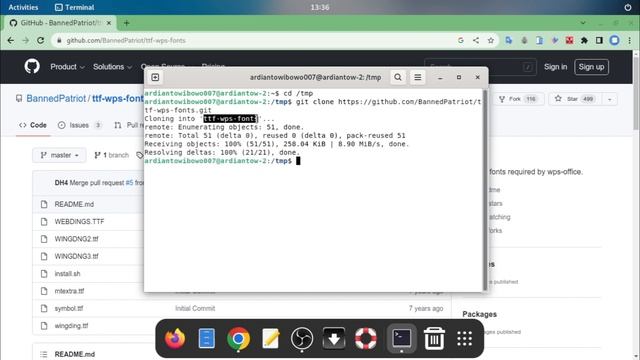Click the Sign in link
The height and width of the screenshot is (360, 640).
[555, 67]
